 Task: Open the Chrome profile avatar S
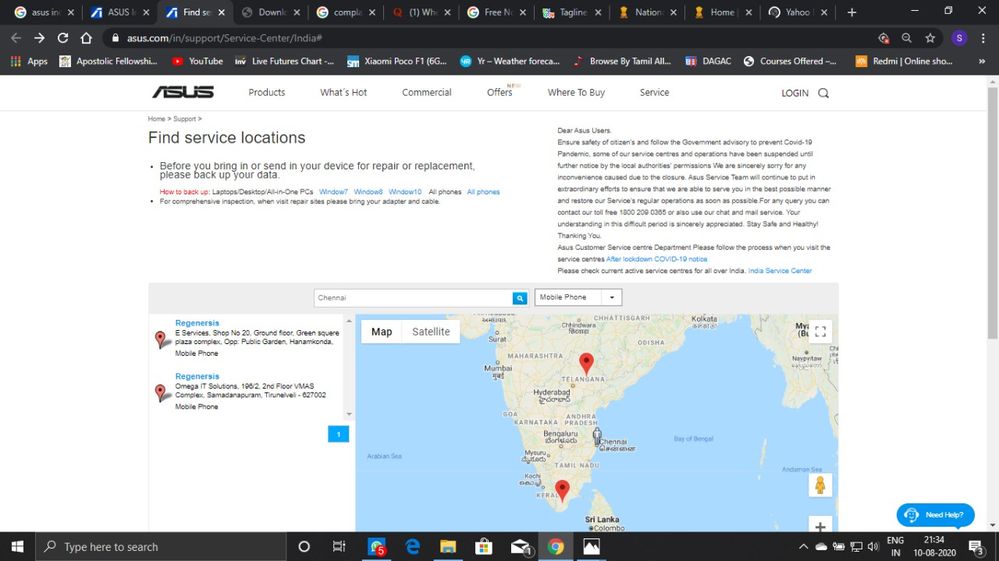[x=959, y=38]
